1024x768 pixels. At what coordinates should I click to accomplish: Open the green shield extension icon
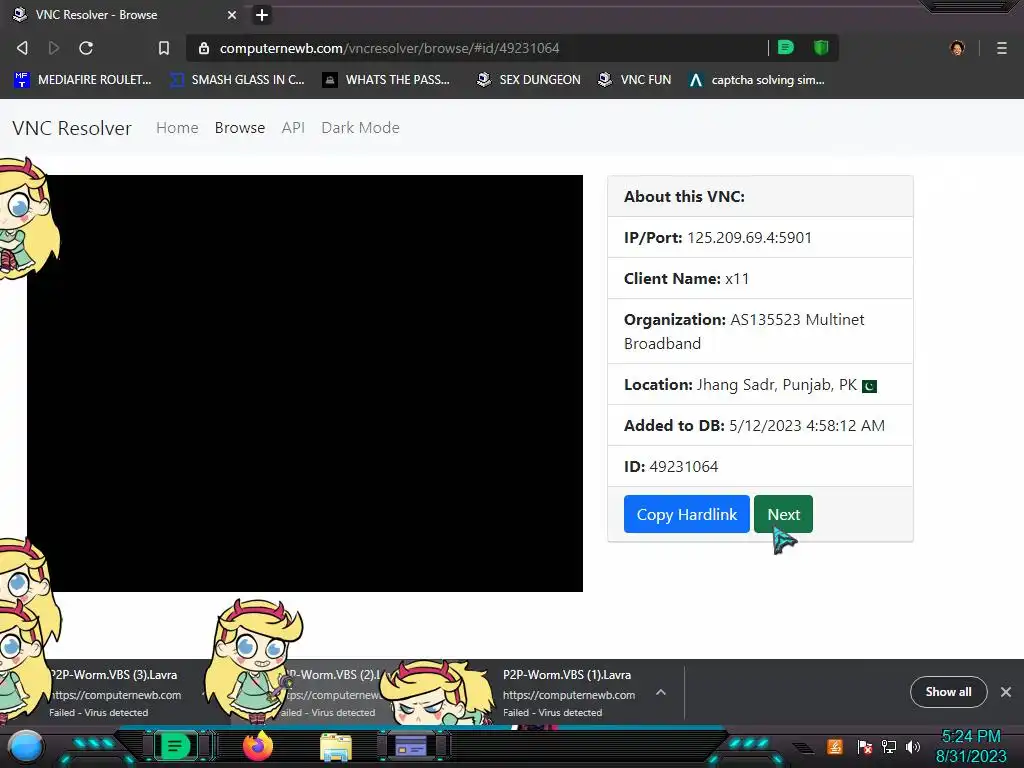821,47
